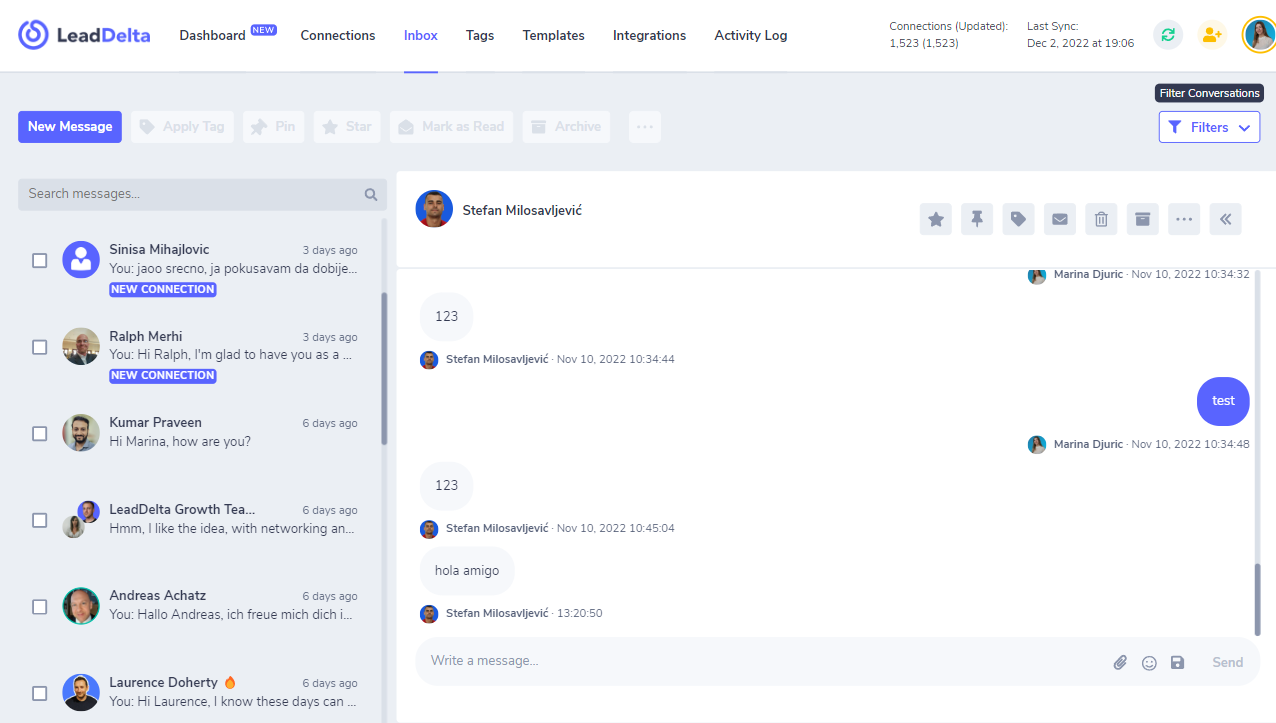Open Kumar Praveen conversation name
The image size is (1276, 723).
pyautogui.click(x=155, y=422)
